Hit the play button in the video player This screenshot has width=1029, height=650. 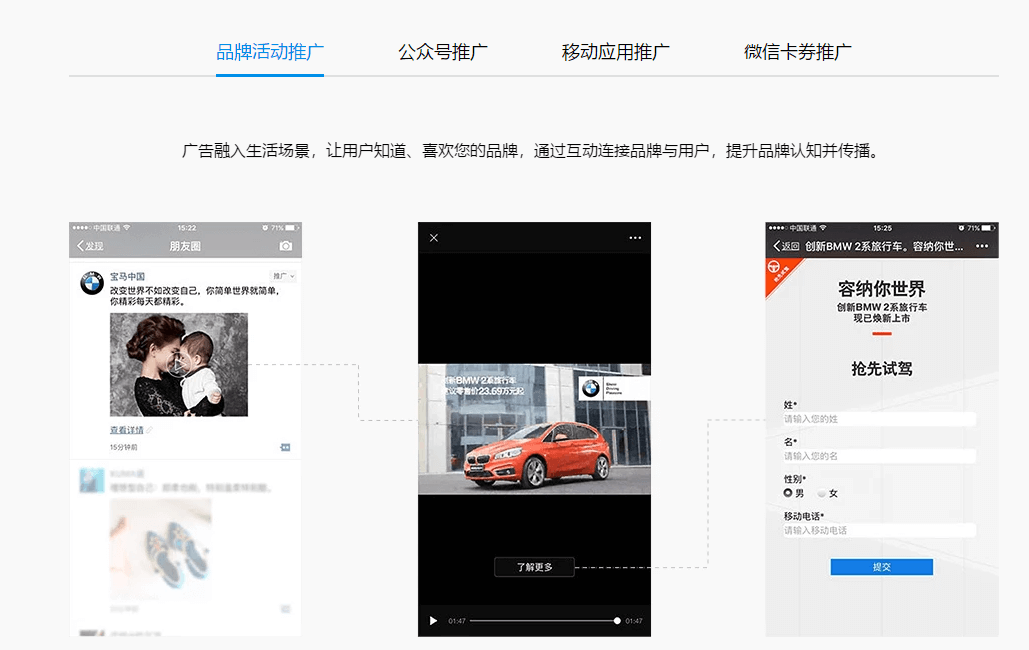coord(433,620)
